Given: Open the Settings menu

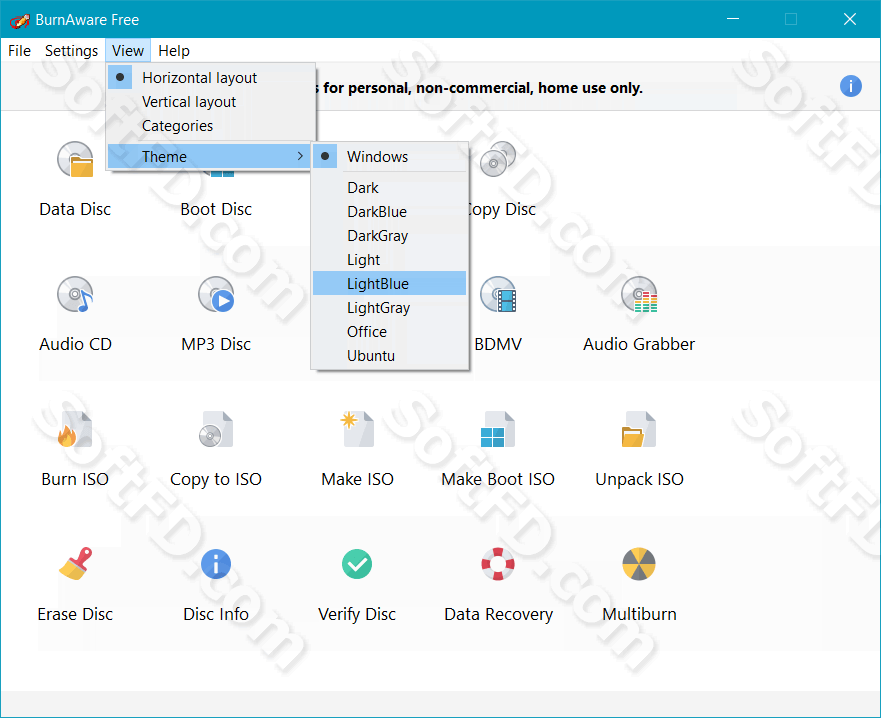Looking at the screenshot, I should click(71, 51).
